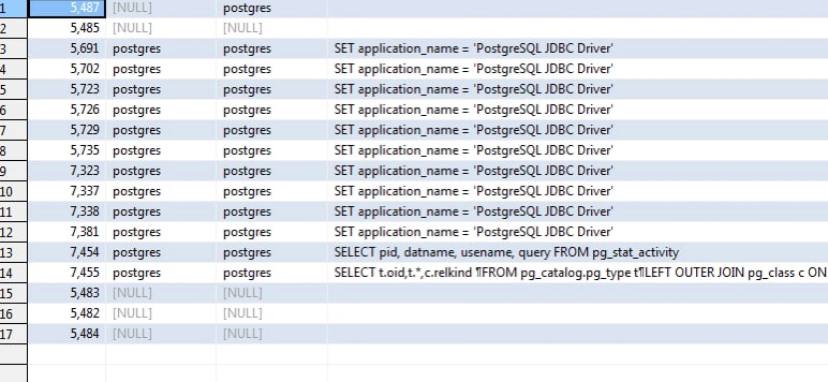Click the pid value 7,323
828x382 pixels.
coord(67,171)
